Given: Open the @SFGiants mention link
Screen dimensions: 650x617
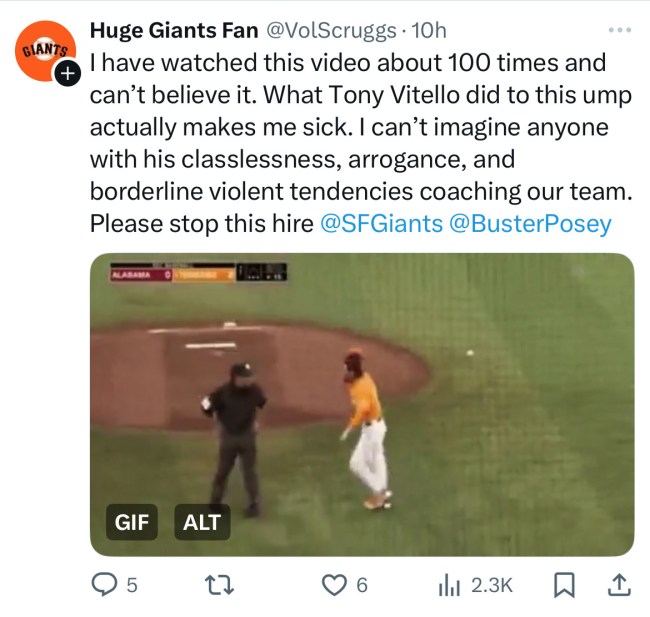Looking at the screenshot, I should [381, 224].
